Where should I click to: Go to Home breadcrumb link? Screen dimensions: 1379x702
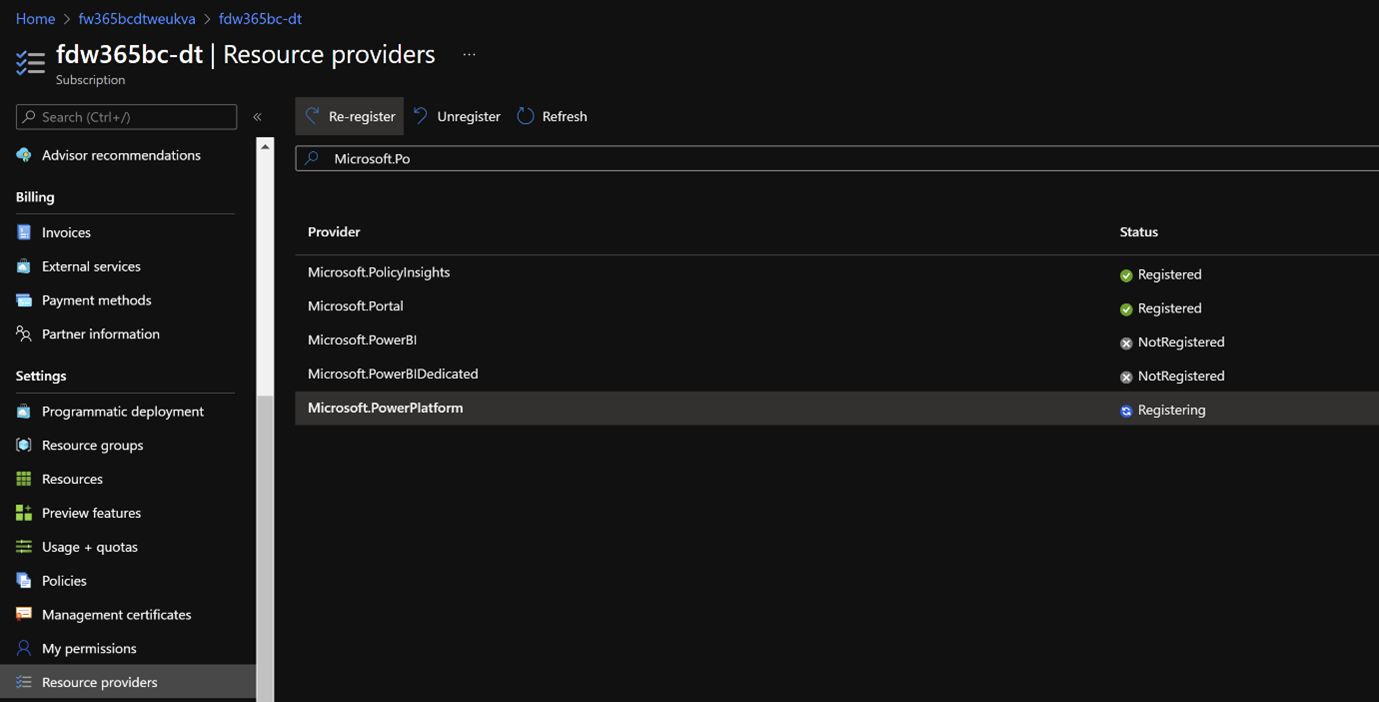(x=35, y=19)
